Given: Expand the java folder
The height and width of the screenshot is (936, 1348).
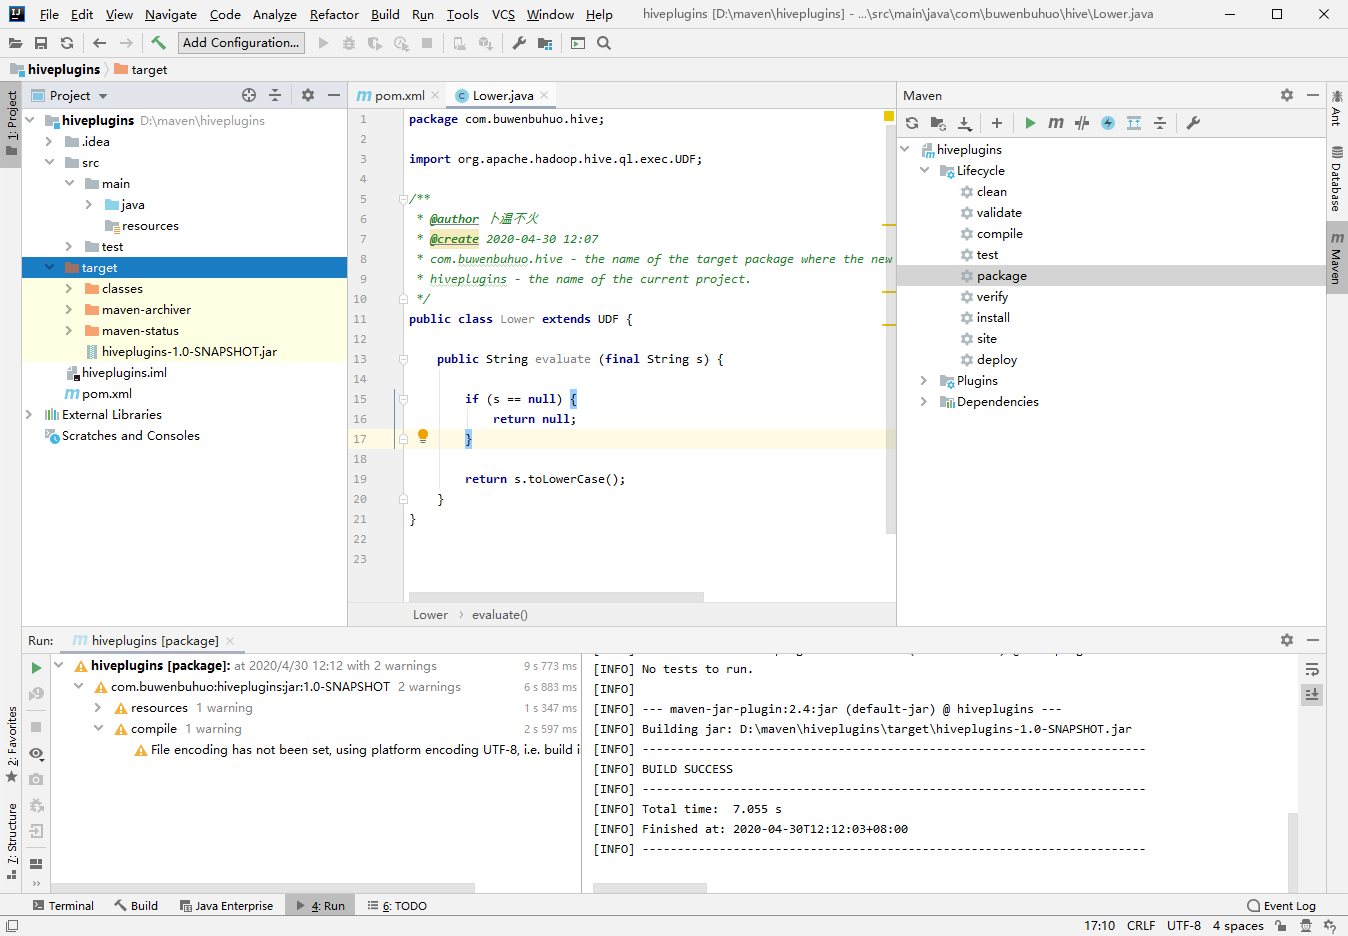Looking at the screenshot, I should [x=89, y=204].
